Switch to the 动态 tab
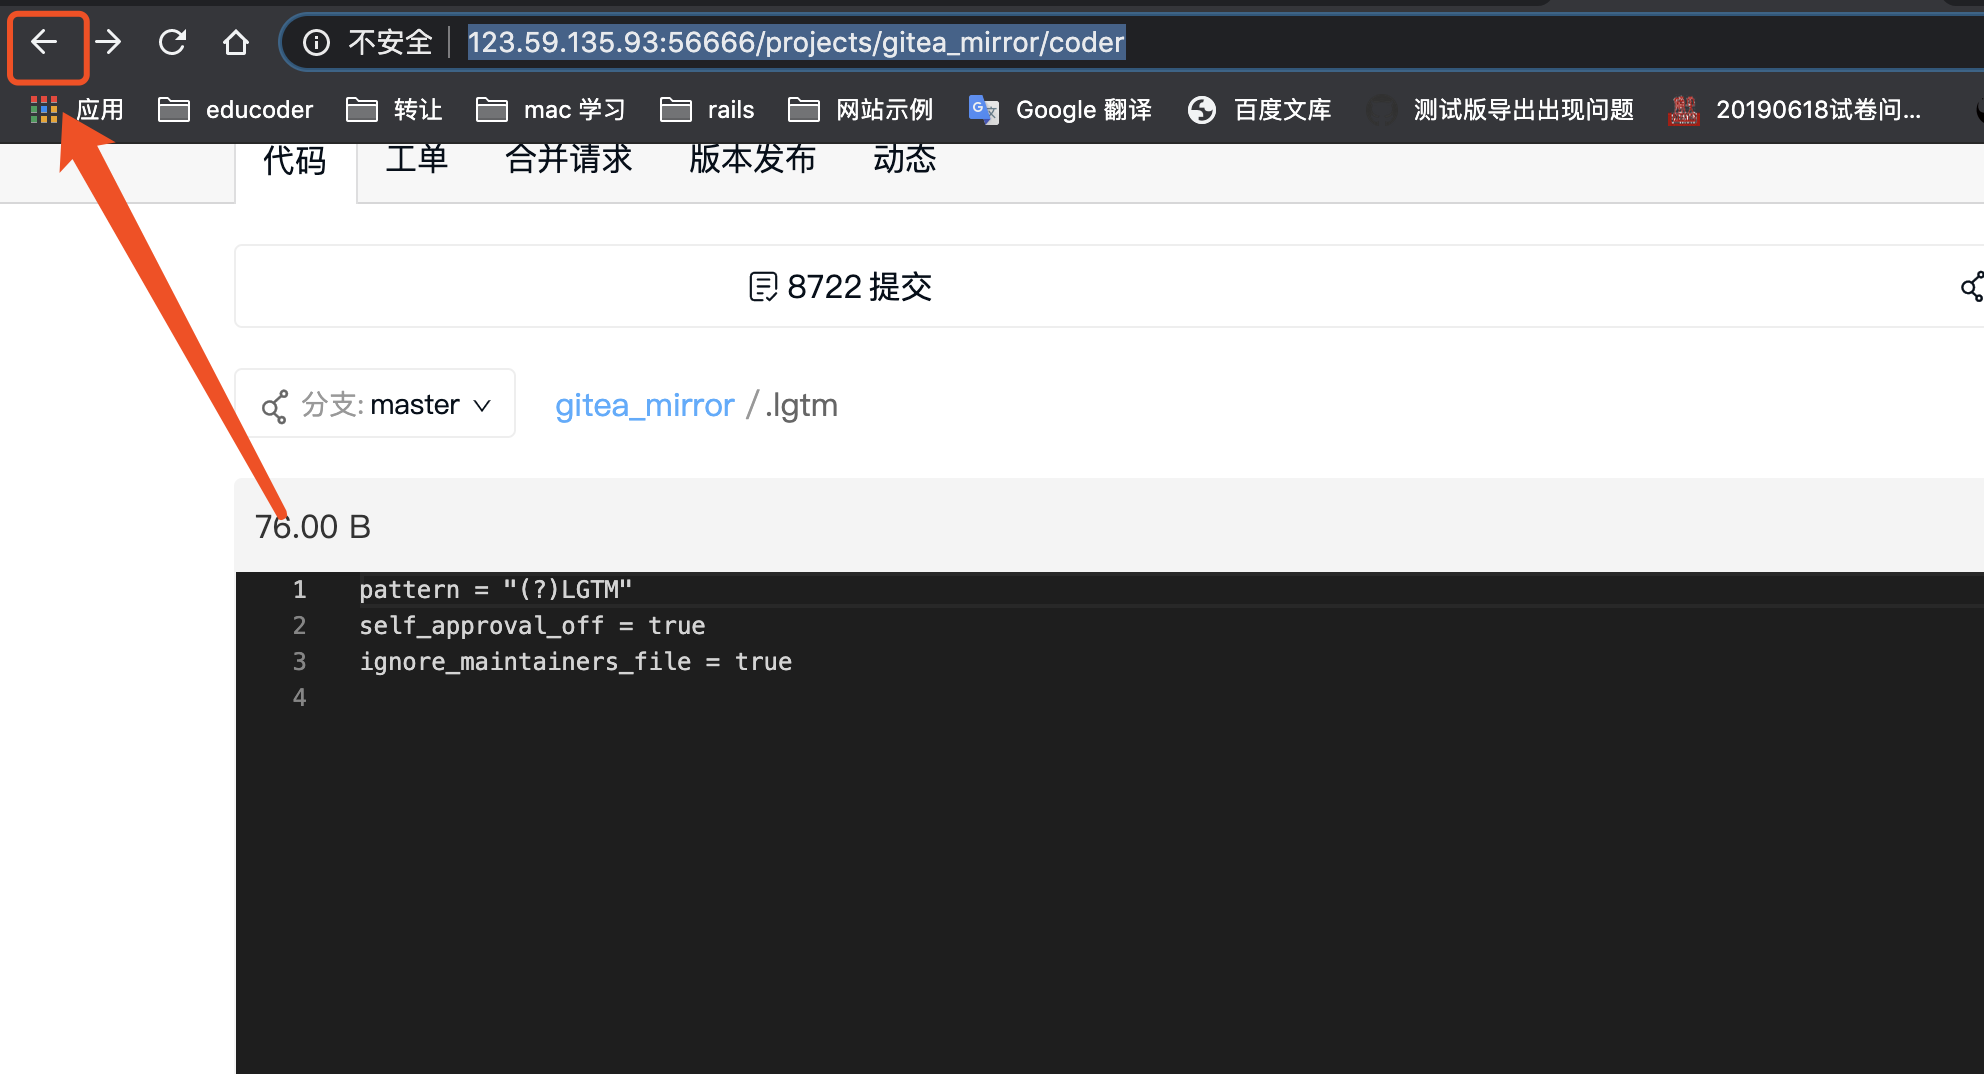The image size is (1984, 1074). [x=905, y=158]
